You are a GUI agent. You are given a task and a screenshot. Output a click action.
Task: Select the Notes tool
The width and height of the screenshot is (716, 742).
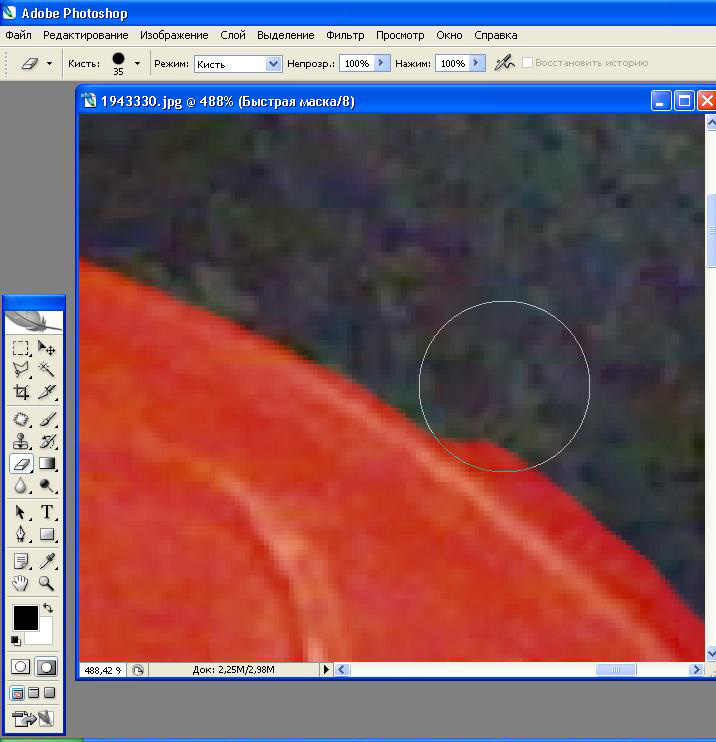[20, 561]
